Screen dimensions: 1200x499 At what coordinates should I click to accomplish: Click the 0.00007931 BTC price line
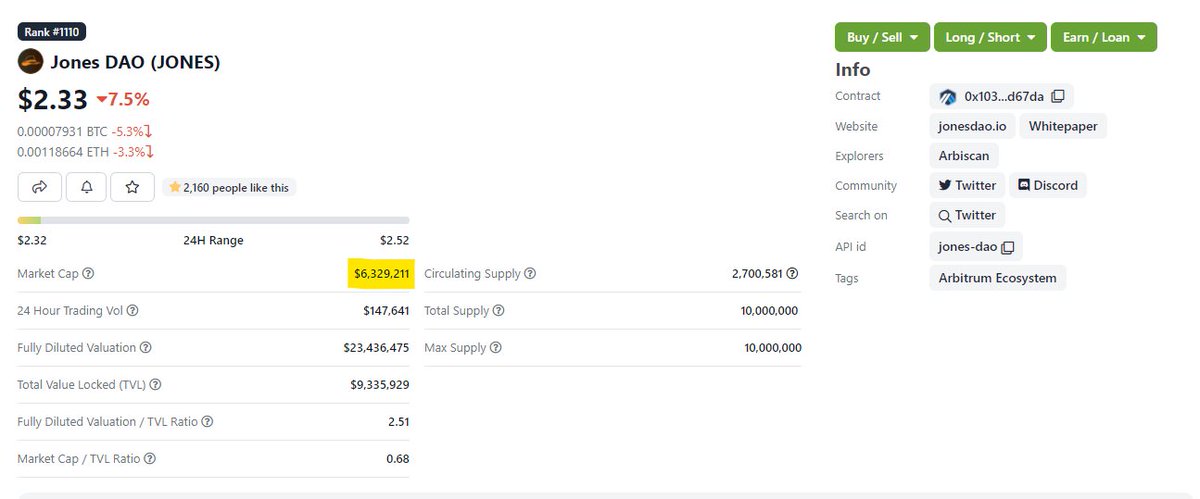(84, 131)
